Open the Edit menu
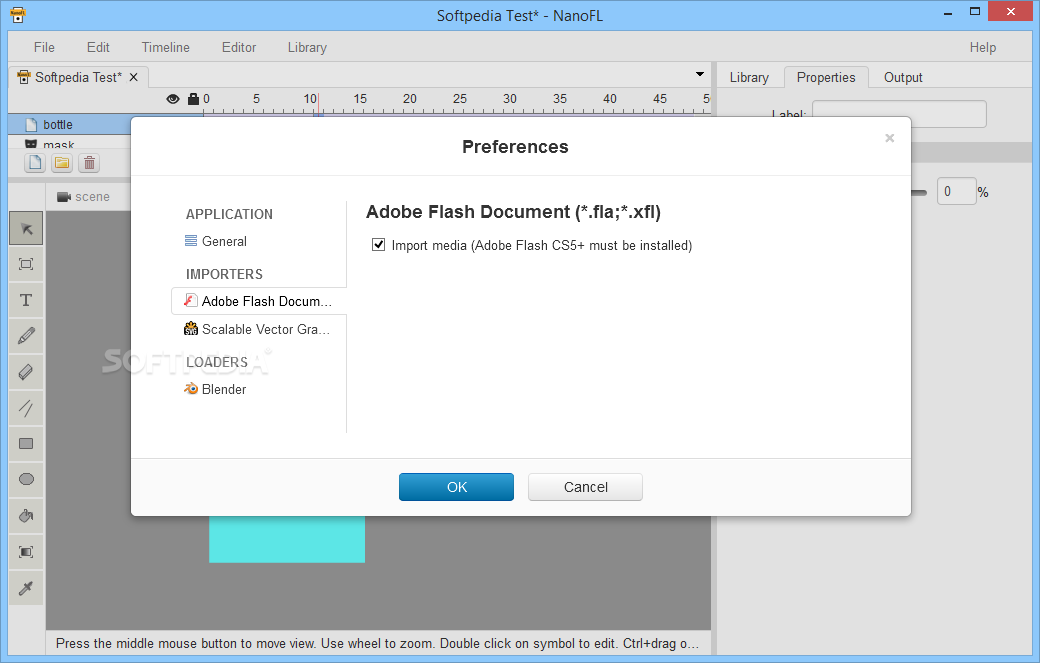Viewport: 1040px width, 663px height. (x=98, y=47)
